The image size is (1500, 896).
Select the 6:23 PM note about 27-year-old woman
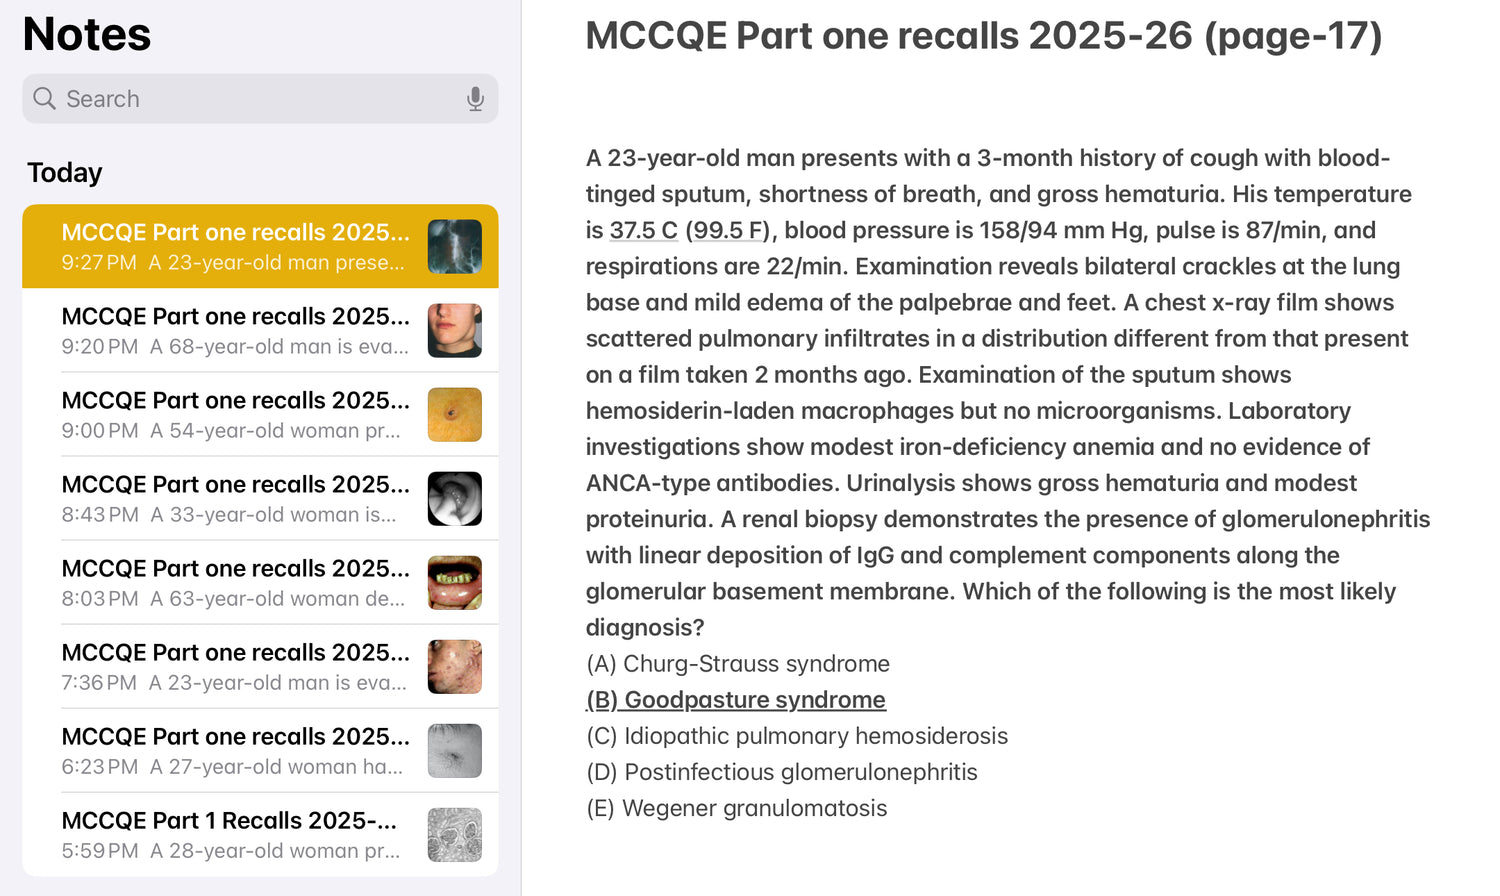[235, 750]
